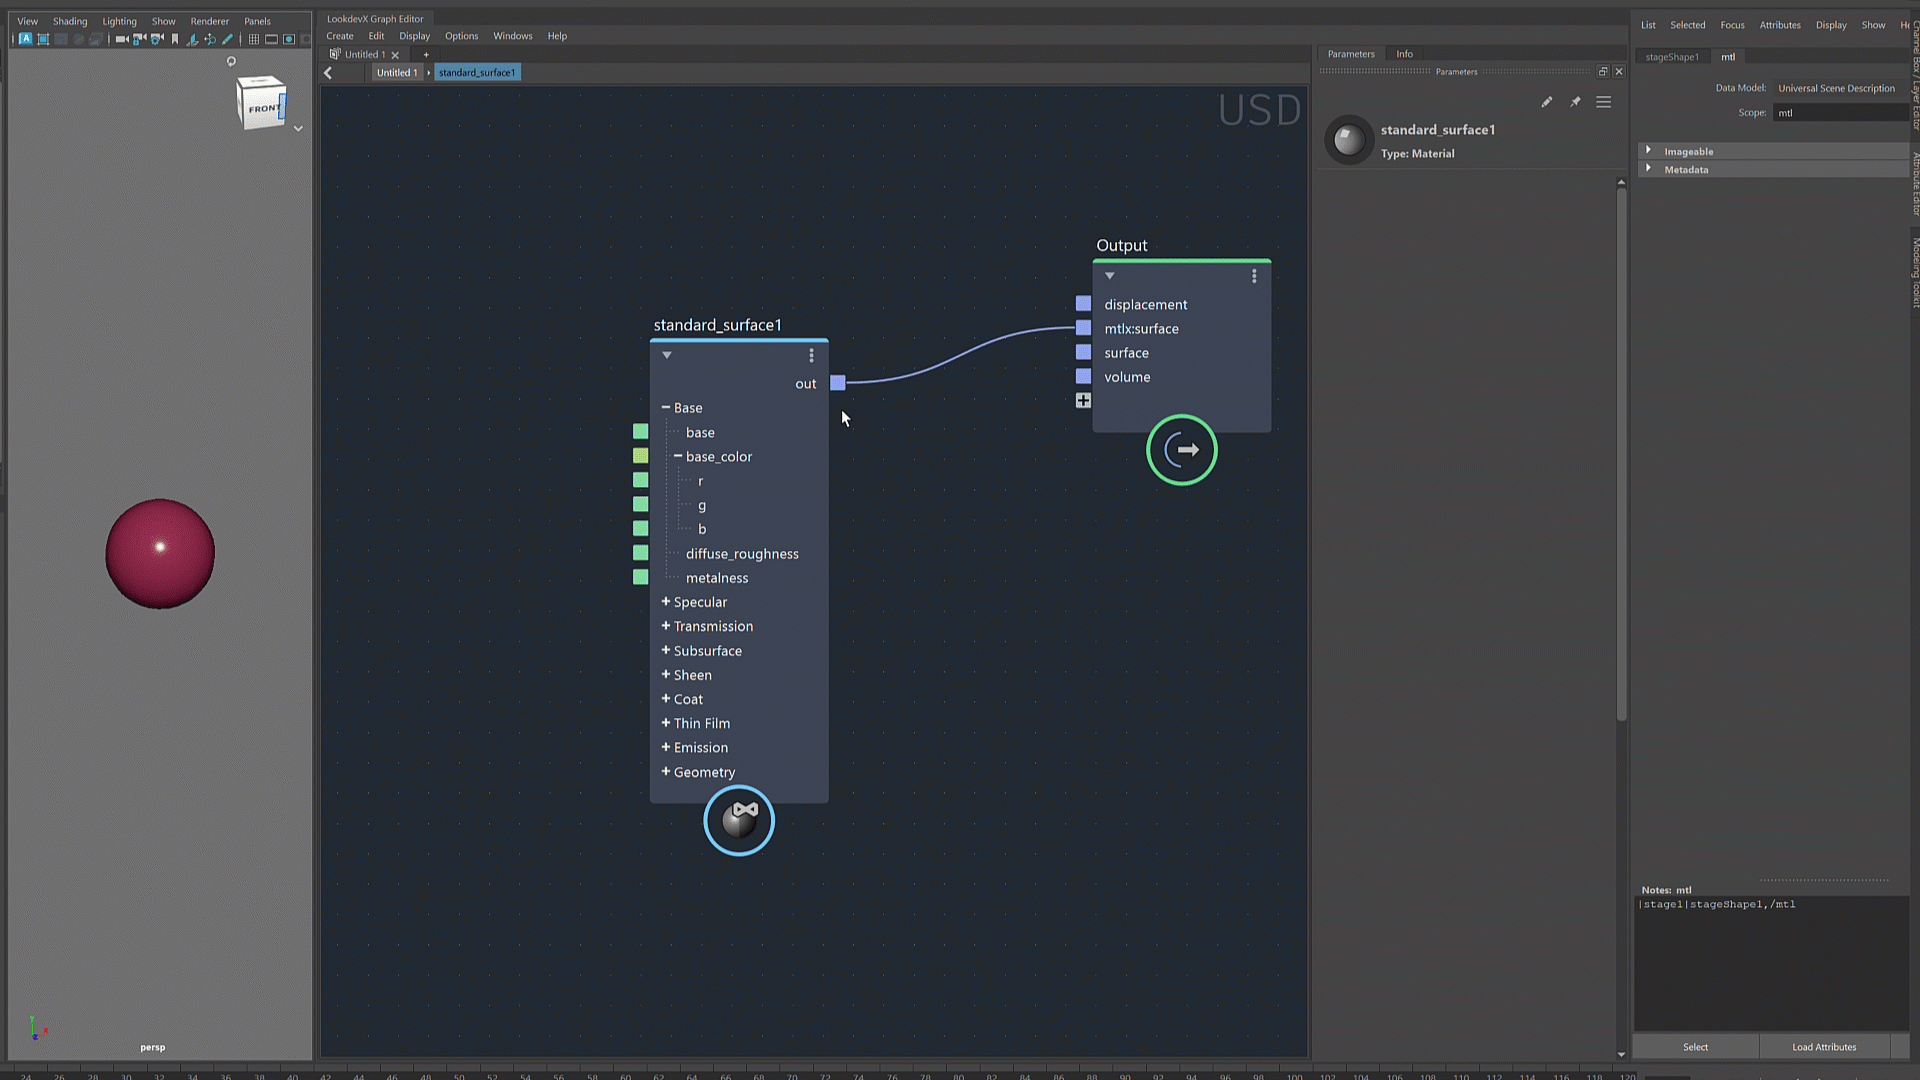The width and height of the screenshot is (1920, 1080).
Task: Toggle the lock camera icon in viewport toolbar
Action: point(139,39)
